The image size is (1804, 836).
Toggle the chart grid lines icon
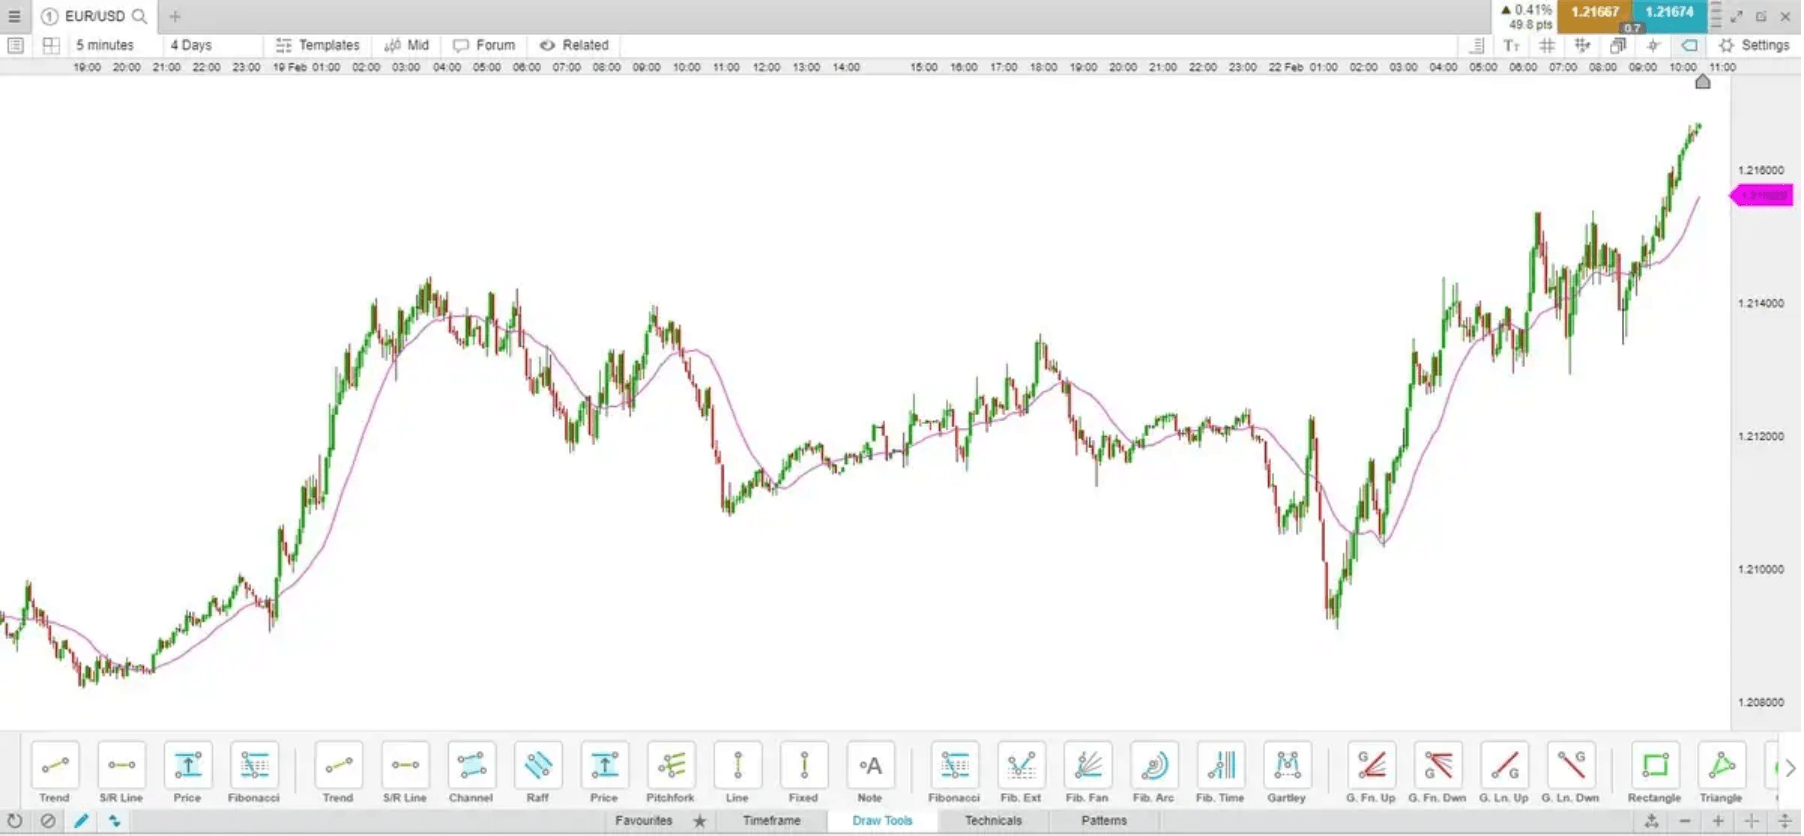point(1547,45)
